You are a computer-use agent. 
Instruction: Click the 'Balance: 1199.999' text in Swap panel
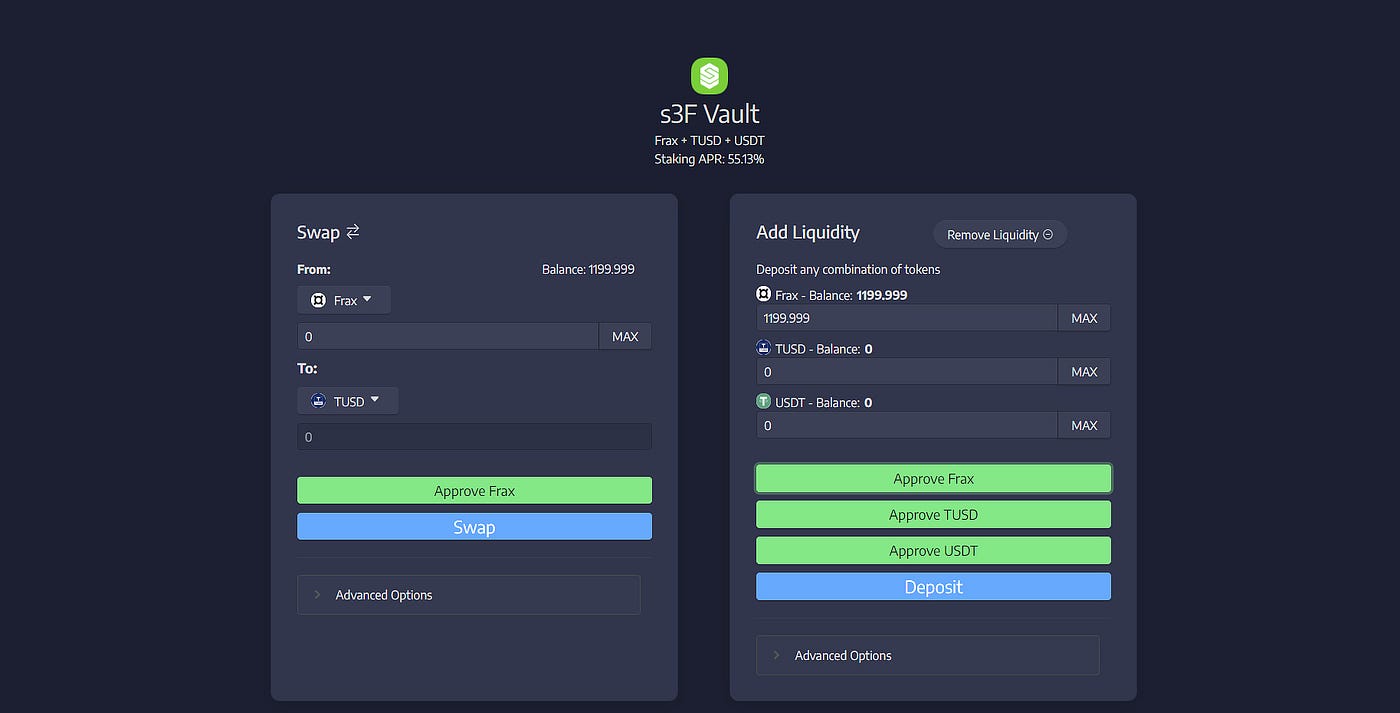pos(588,269)
